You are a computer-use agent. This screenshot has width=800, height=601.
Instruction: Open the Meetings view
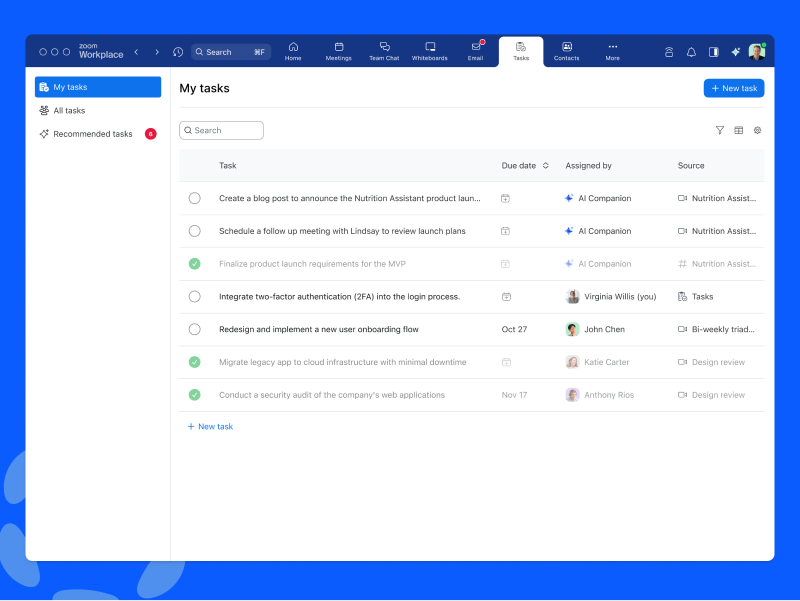(x=338, y=50)
